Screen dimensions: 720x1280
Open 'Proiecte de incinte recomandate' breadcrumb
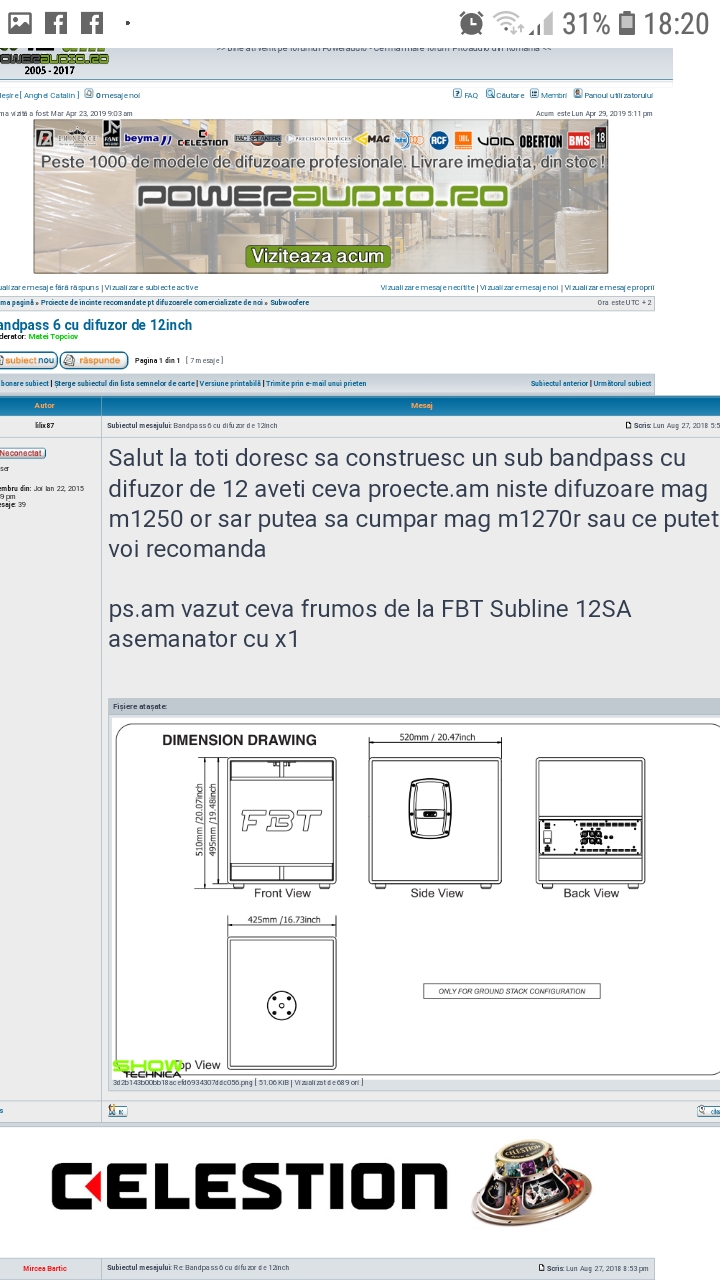pos(152,302)
